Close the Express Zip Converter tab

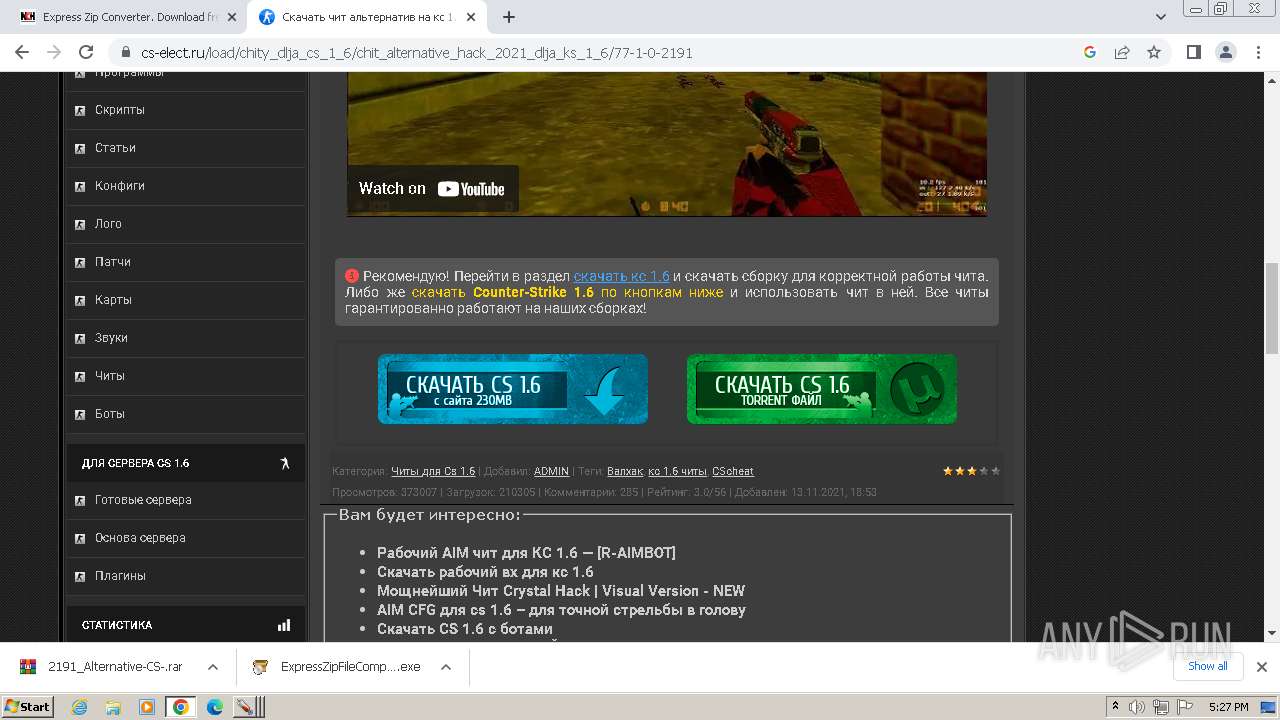point(232,17)
